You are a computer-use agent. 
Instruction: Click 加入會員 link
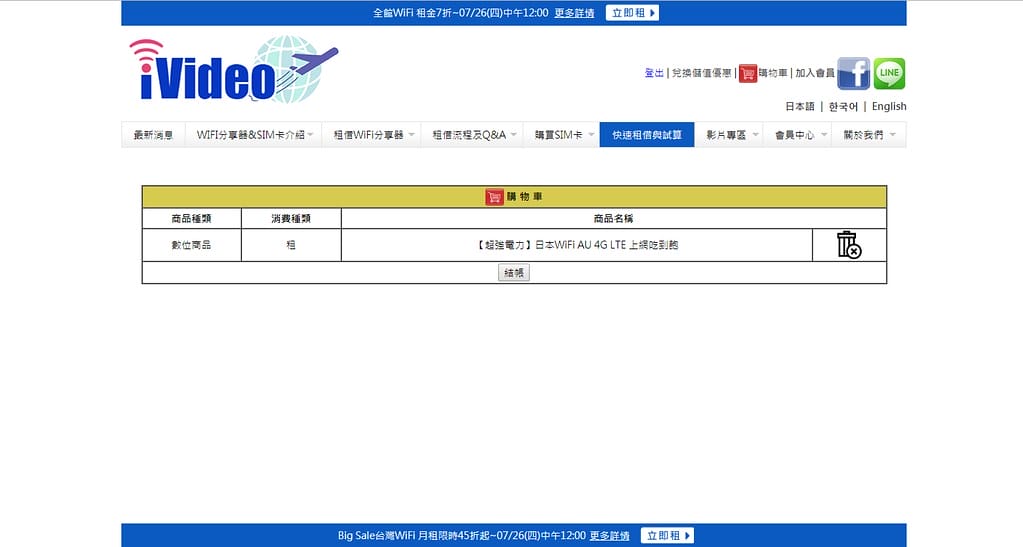pyautogui.click(x=815, y=73)
